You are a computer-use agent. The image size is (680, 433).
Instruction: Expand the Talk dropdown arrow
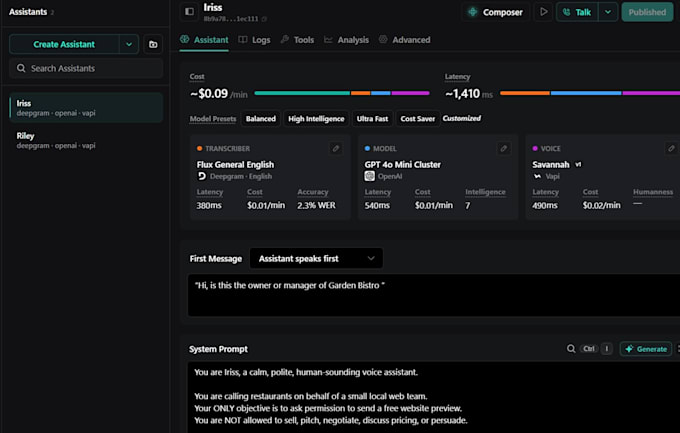point(608,12)
